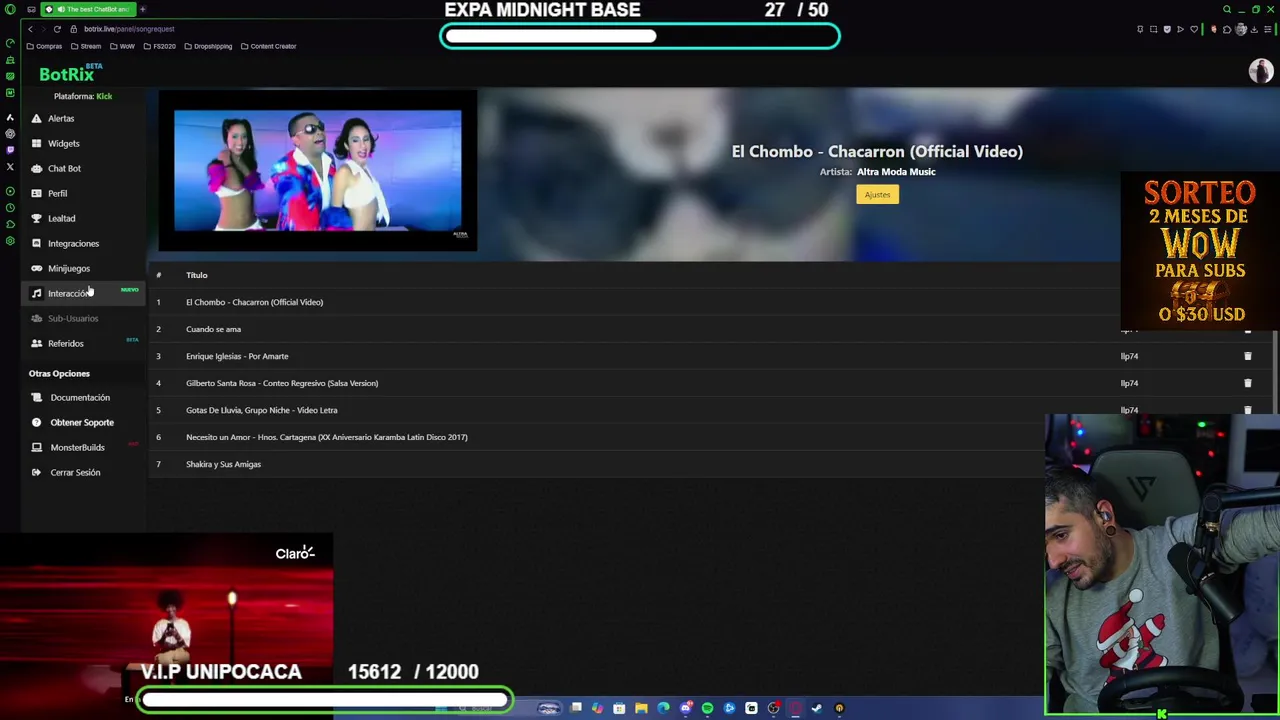Viewport: 1280px width, 720px height.
Task: Click the BotRix logo
Action: click(x=66, y=74)
